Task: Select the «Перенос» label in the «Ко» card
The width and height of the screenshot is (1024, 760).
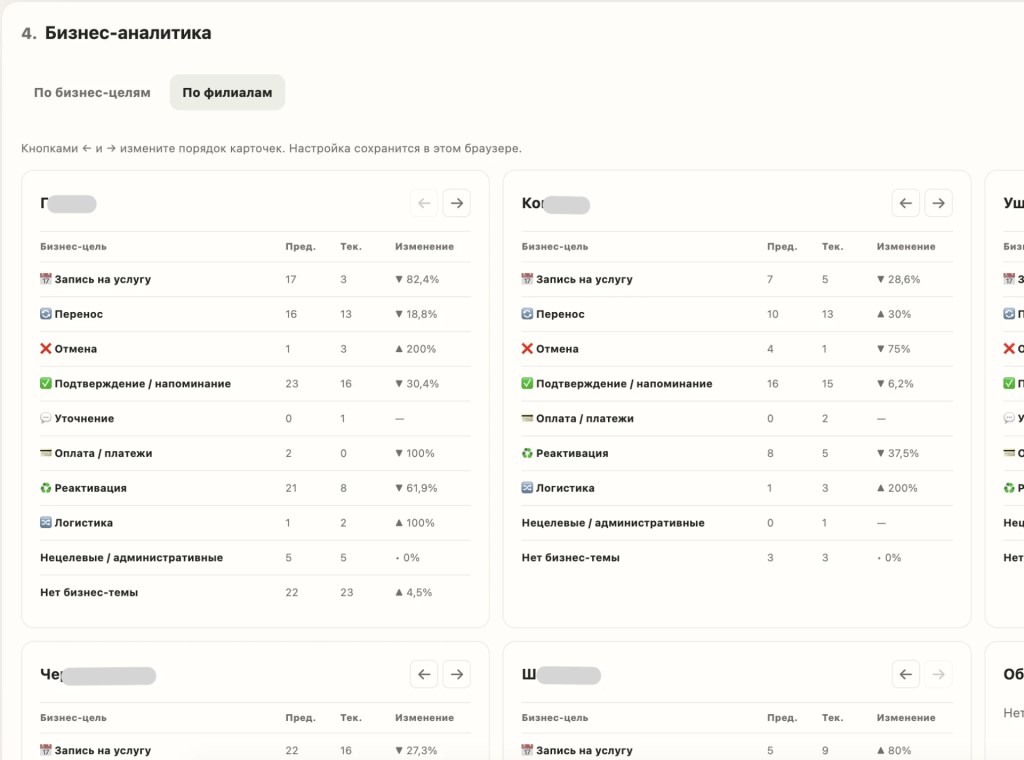Action: 560,314
